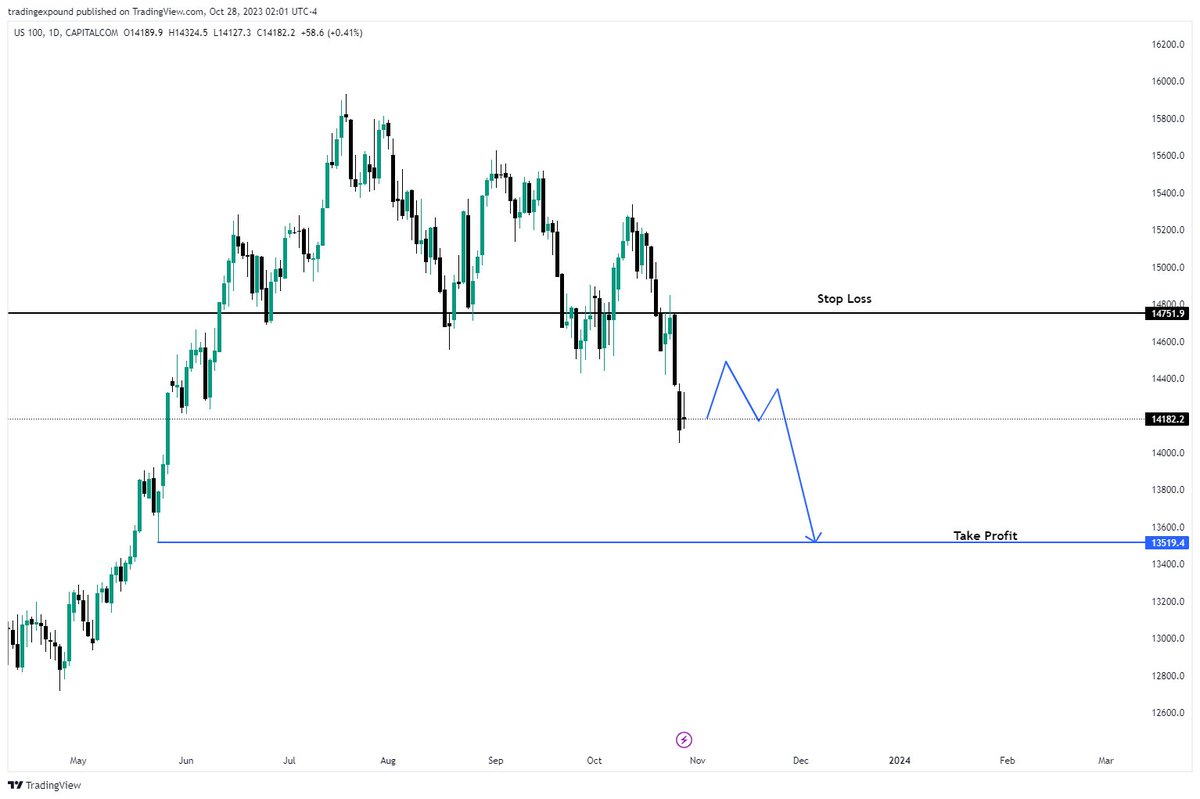Click the Jul label on time axis
The width and height of the screenshot is (1200, 799).
[290, 761]
